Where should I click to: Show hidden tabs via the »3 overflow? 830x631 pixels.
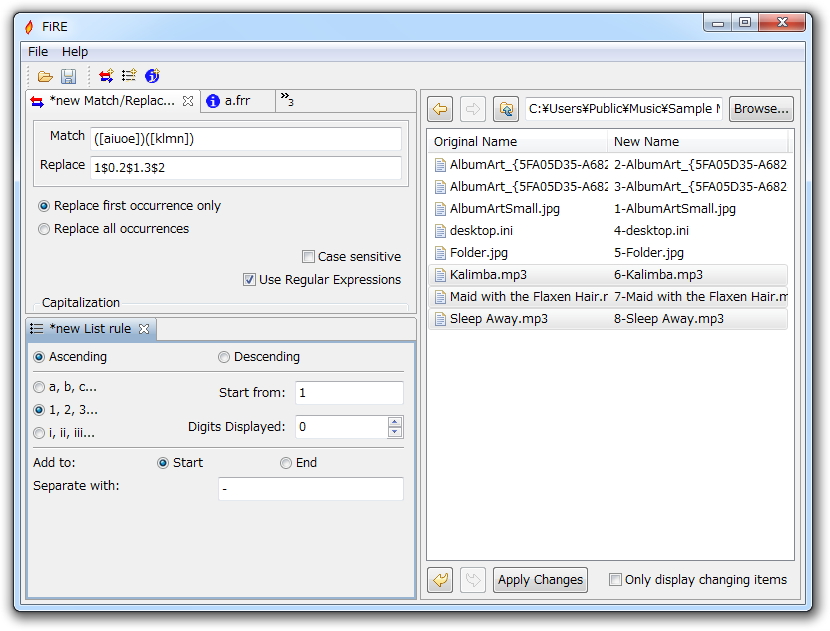point(287,99)
